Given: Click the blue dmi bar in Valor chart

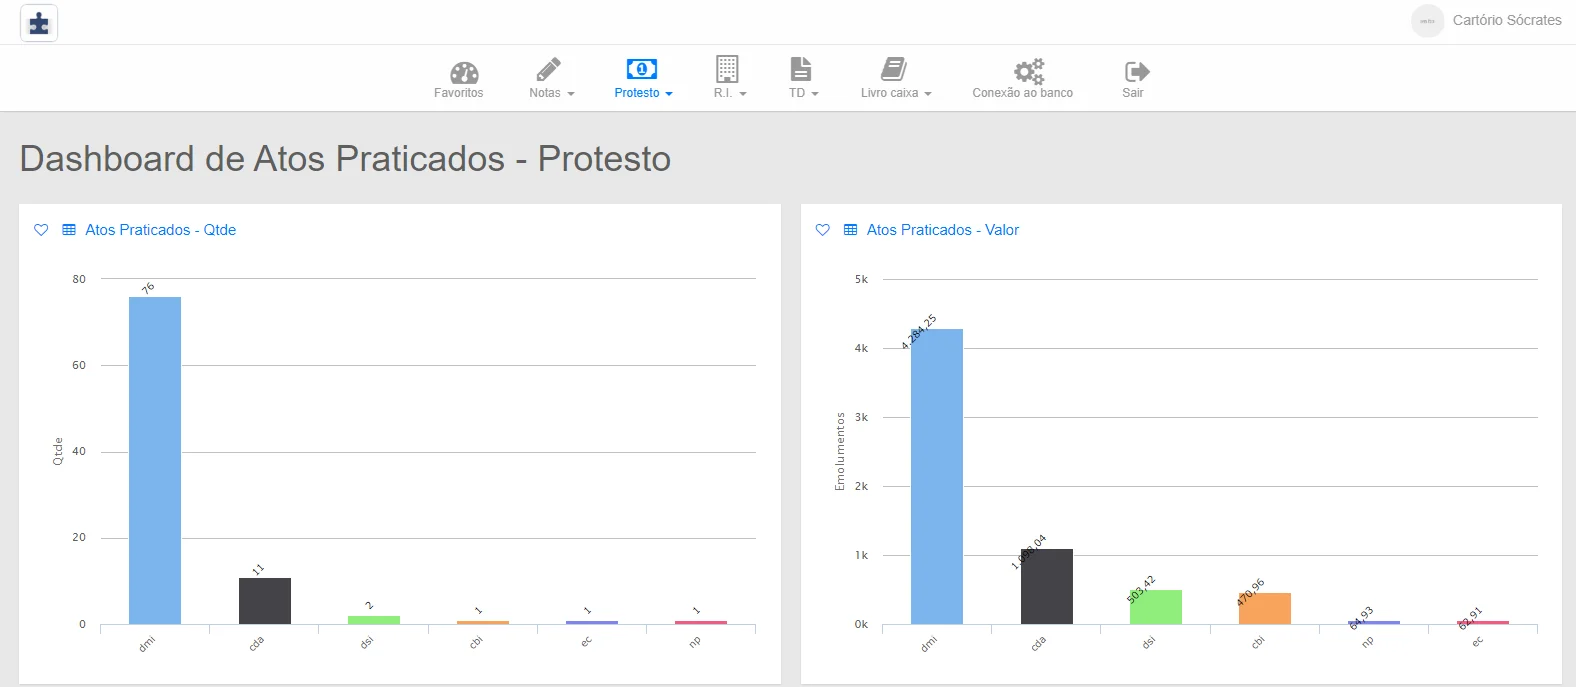Looking at the screenshot, I should click(937, 477).
